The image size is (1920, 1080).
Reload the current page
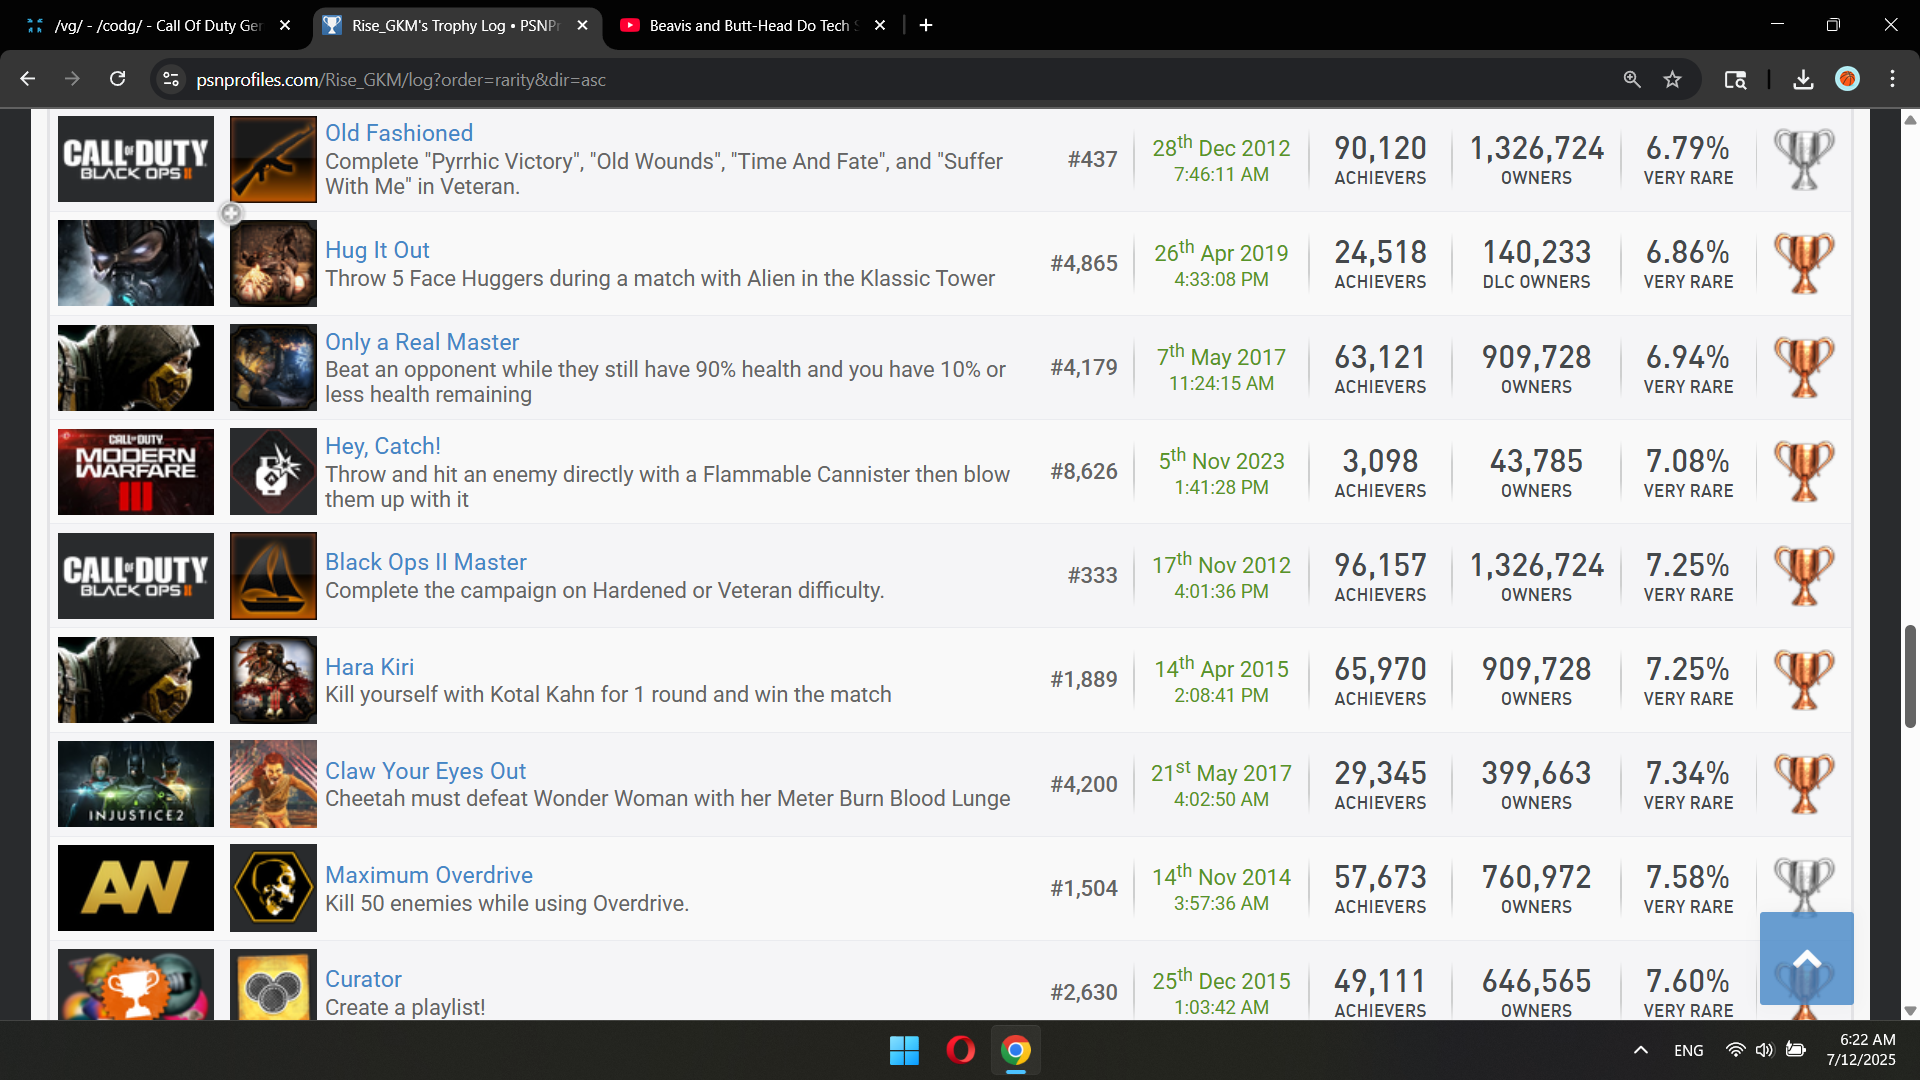pyautogui.click(x=117, y=79)
